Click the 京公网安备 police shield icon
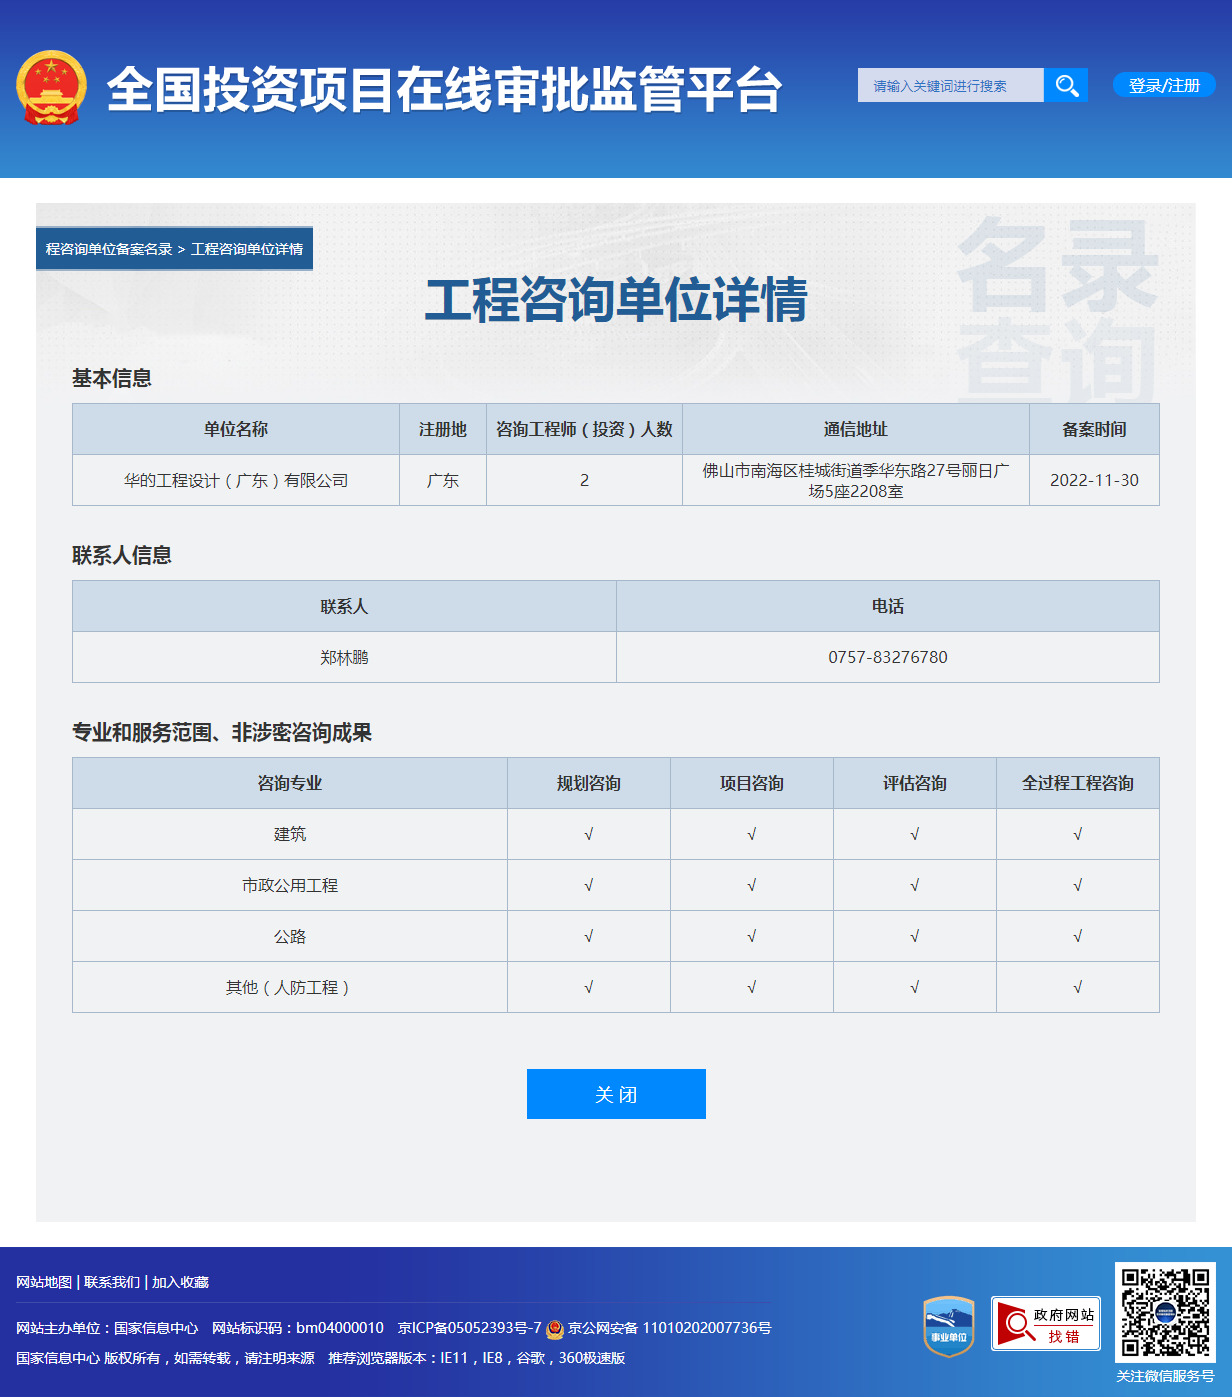1232x1397 pixels. click(557, 1328)
